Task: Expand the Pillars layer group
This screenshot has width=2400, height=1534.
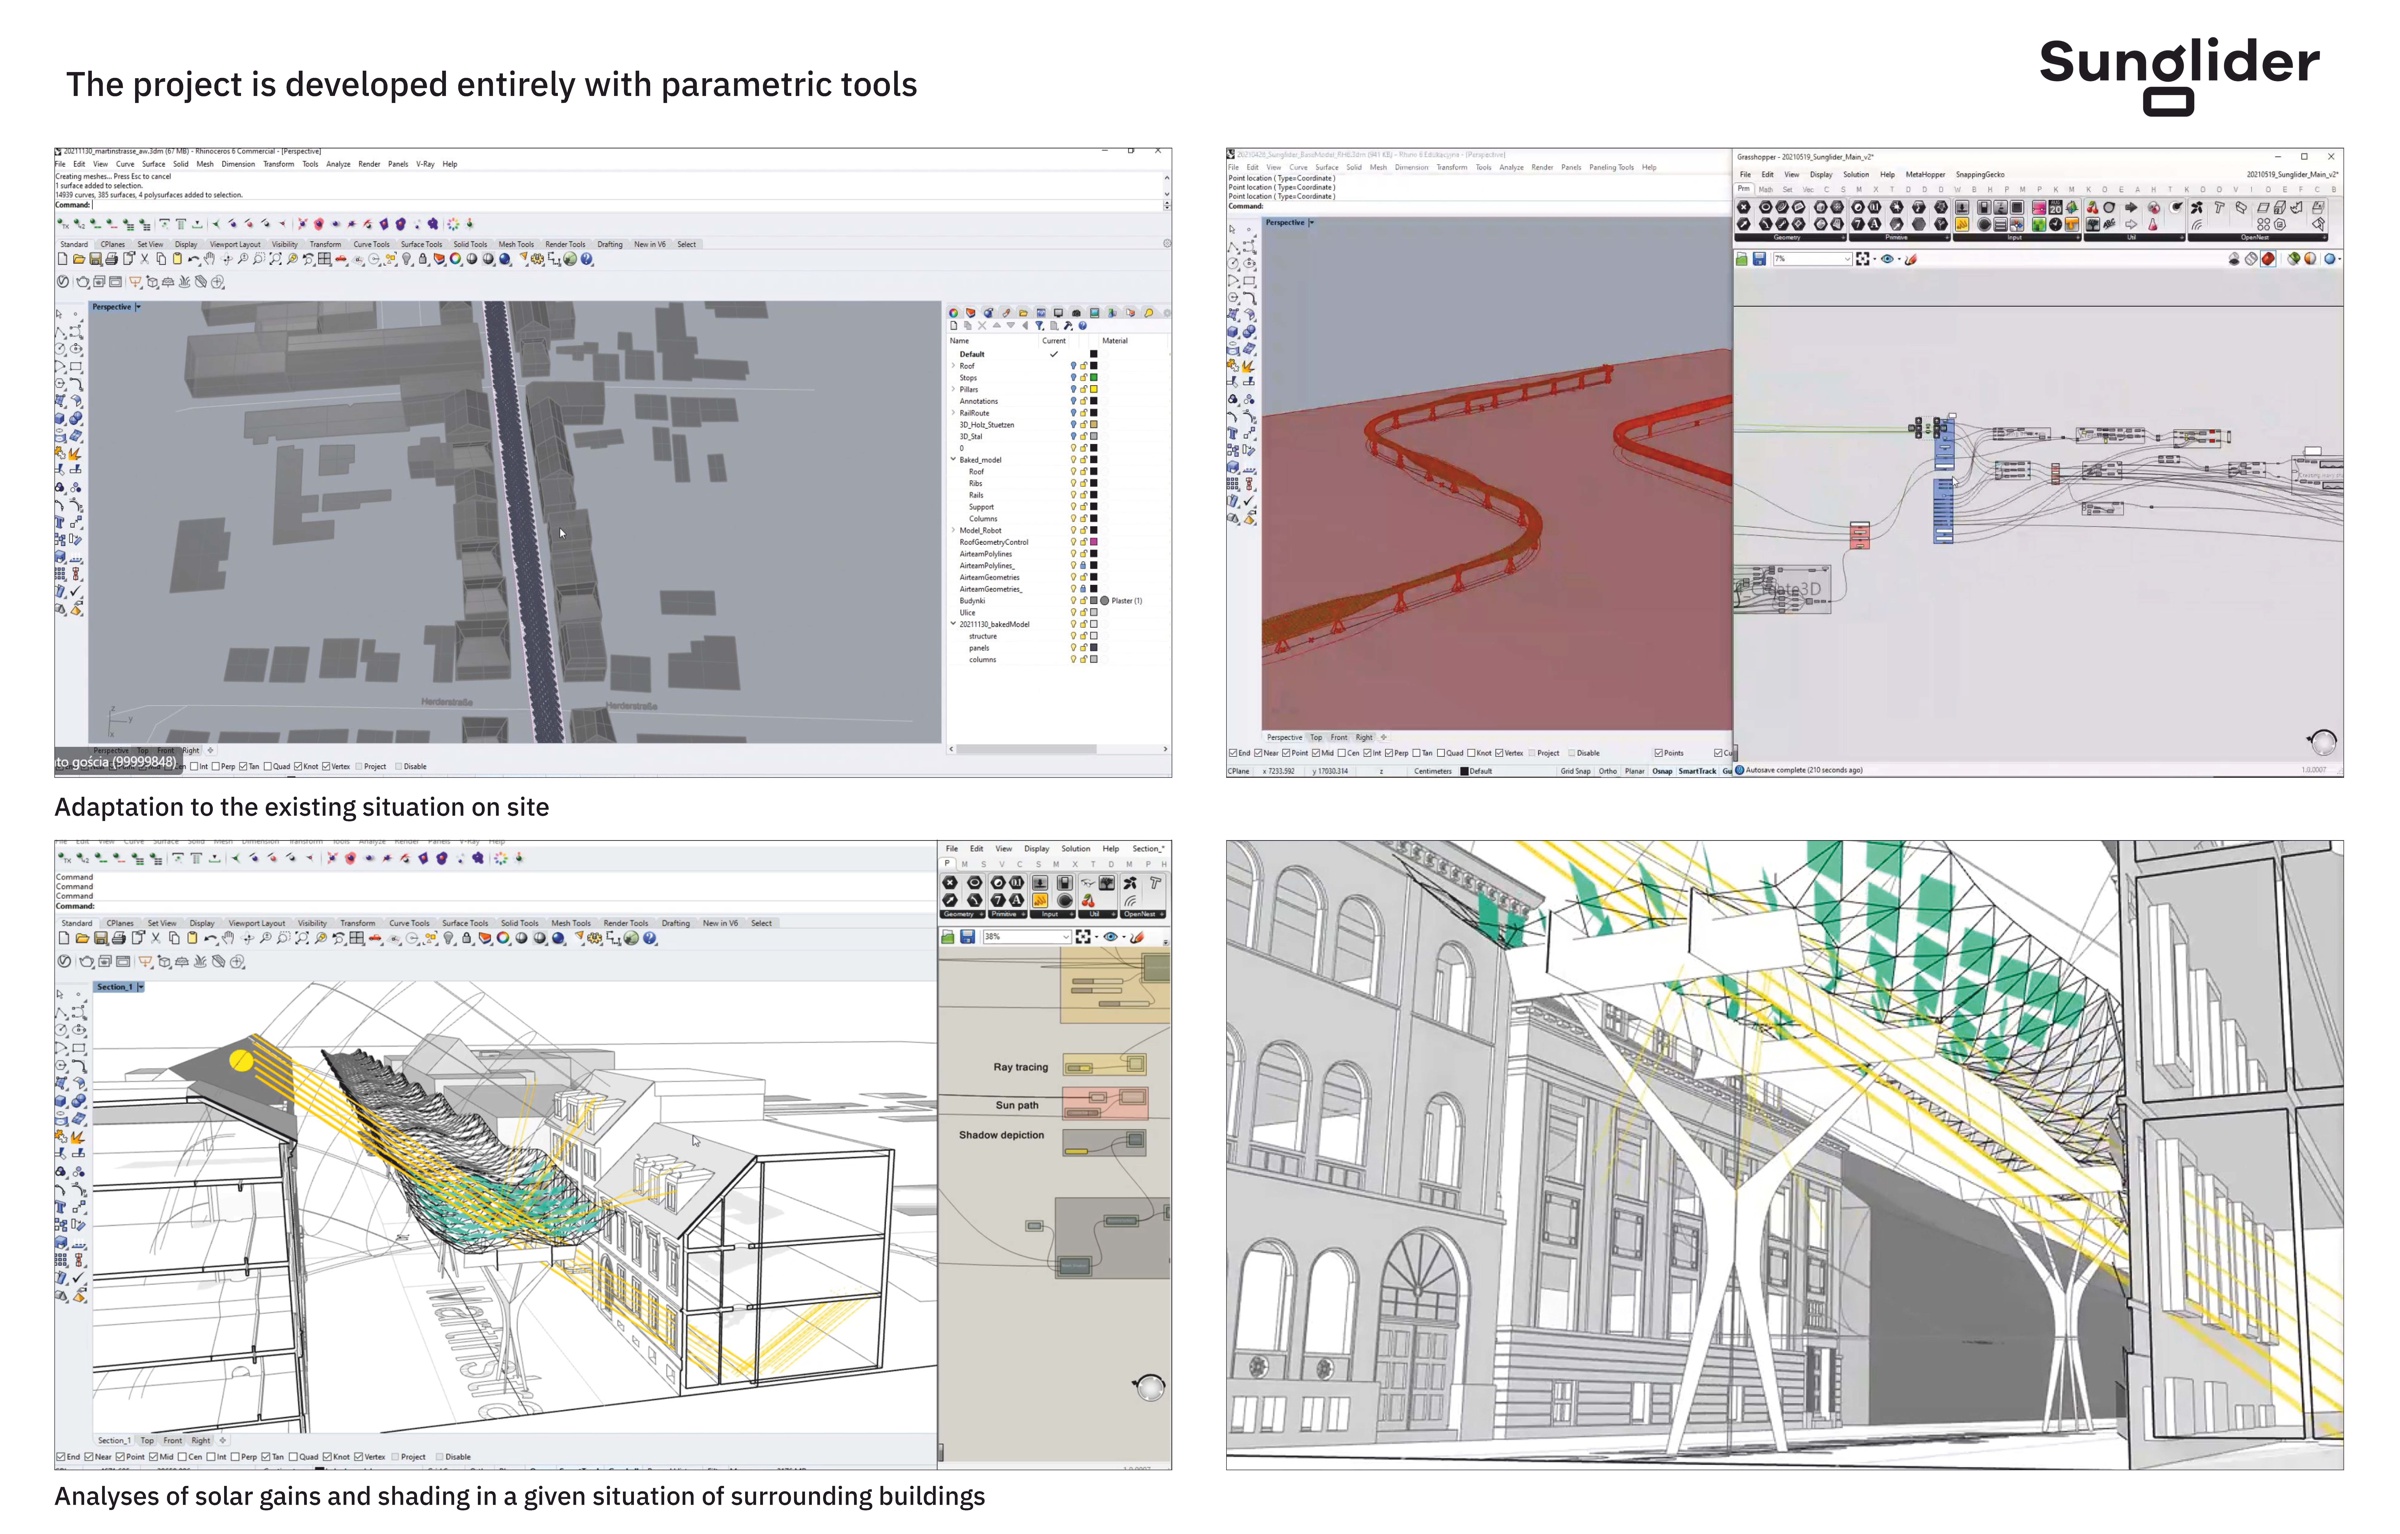Action: pos(953,390)
